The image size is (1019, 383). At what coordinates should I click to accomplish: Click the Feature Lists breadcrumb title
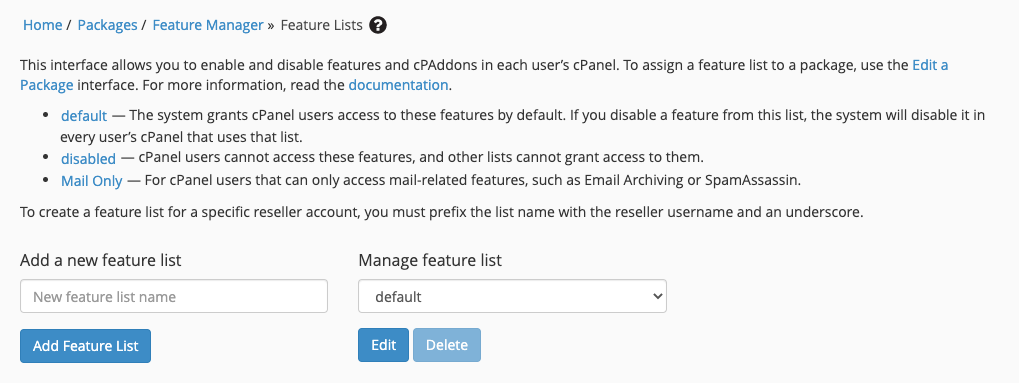[321, 25]
